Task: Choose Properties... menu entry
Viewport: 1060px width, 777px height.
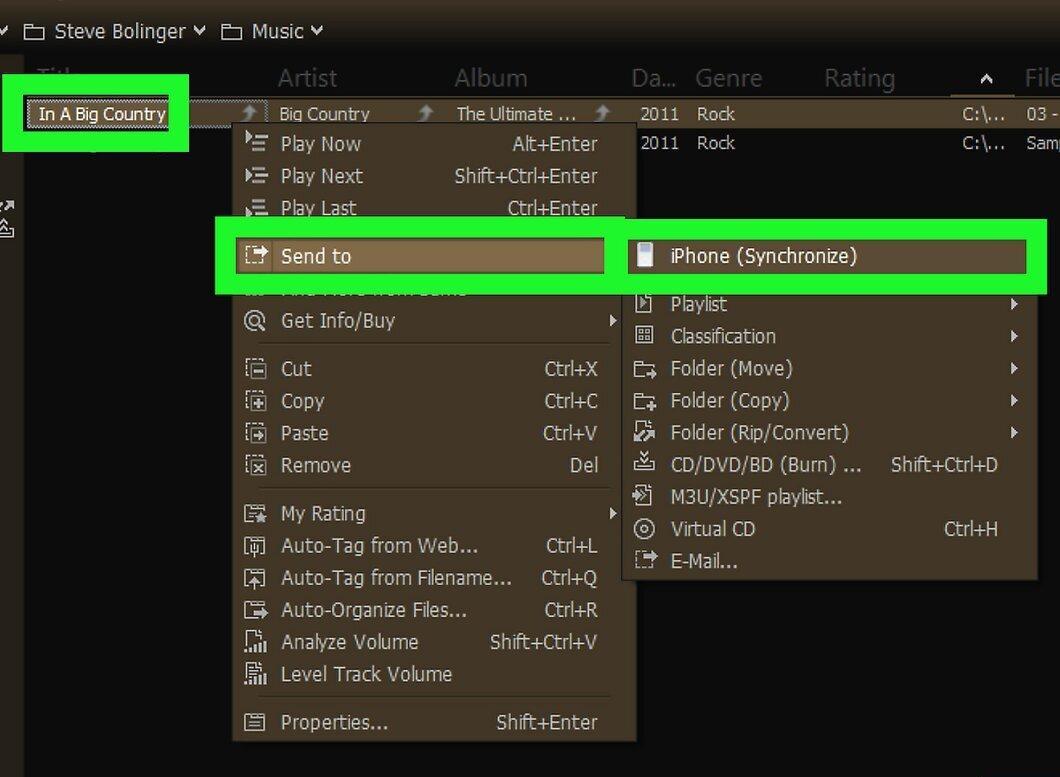Action: [433, 722]
